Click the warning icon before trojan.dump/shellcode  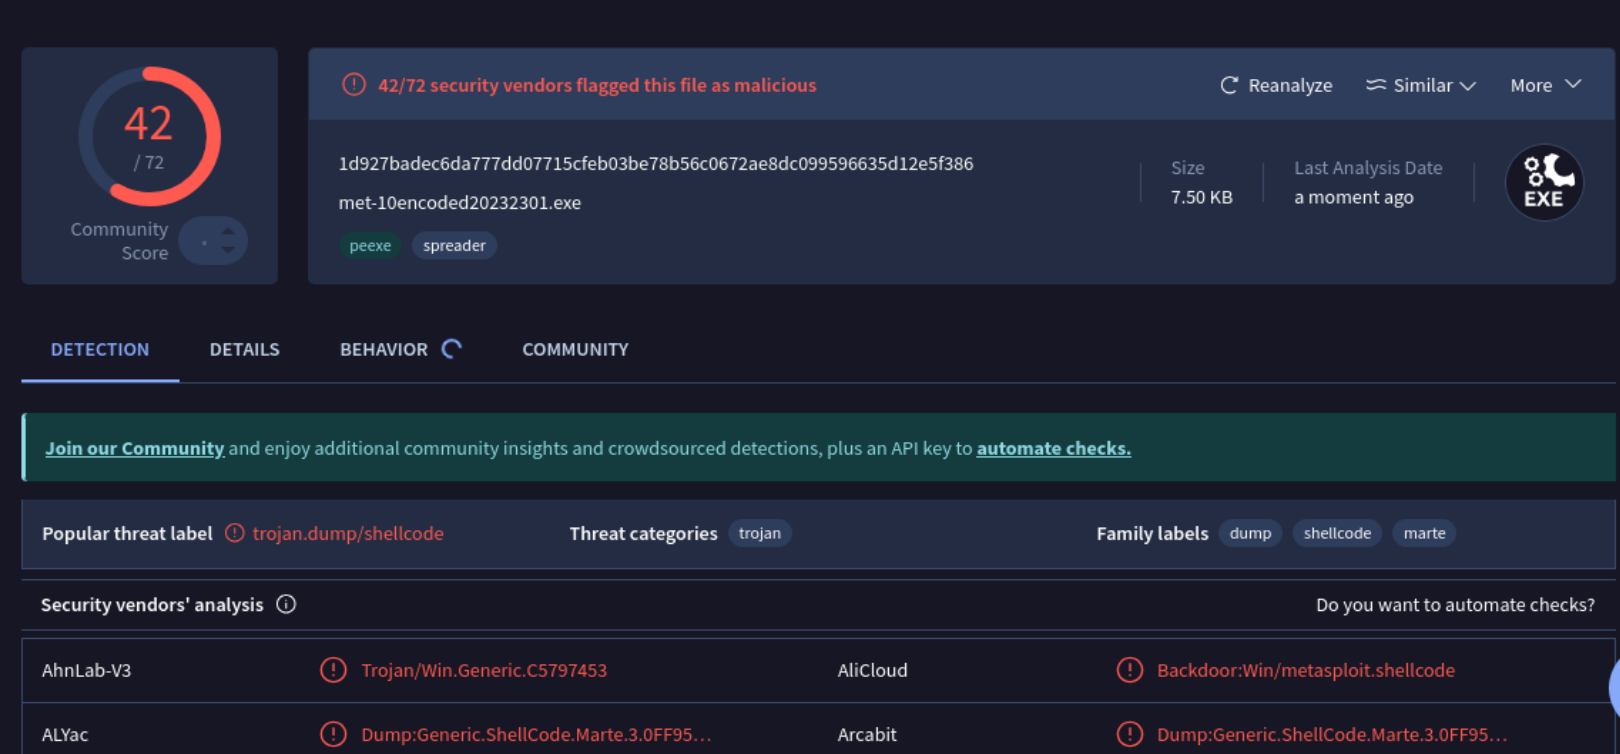coord(235,533)
